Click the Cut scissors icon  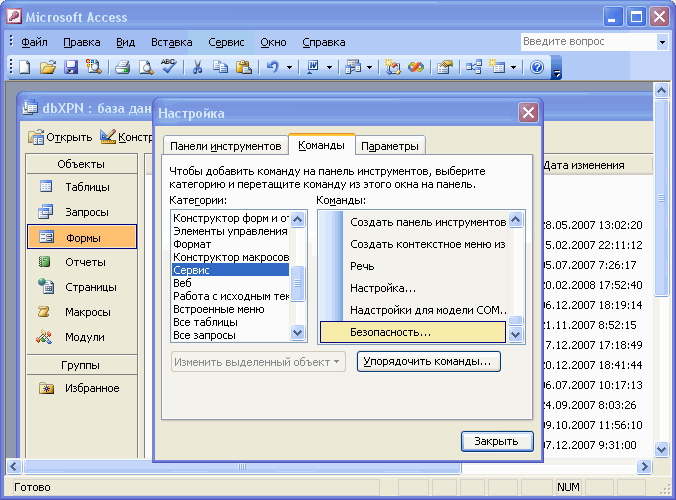tap(197, 67)
